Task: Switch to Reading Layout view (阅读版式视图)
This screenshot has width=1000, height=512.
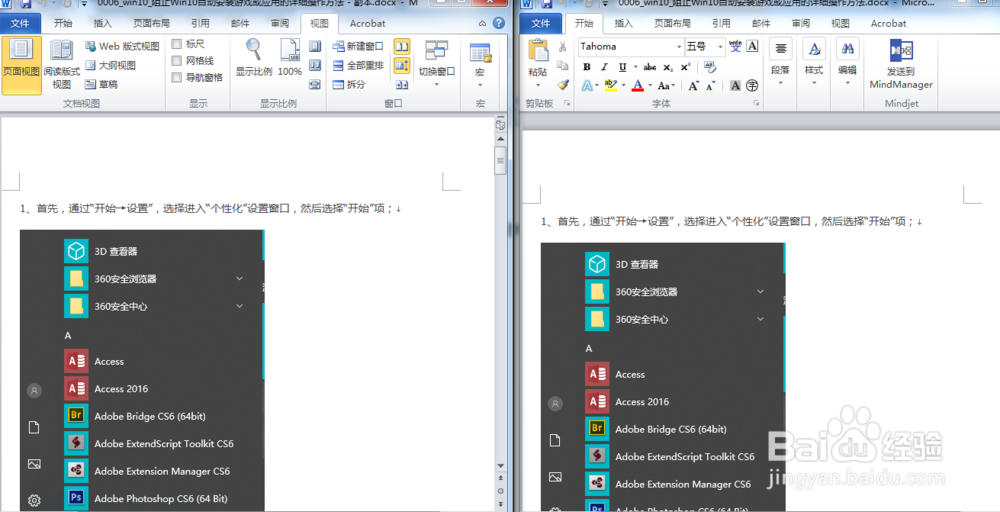Action: [62, 65]
